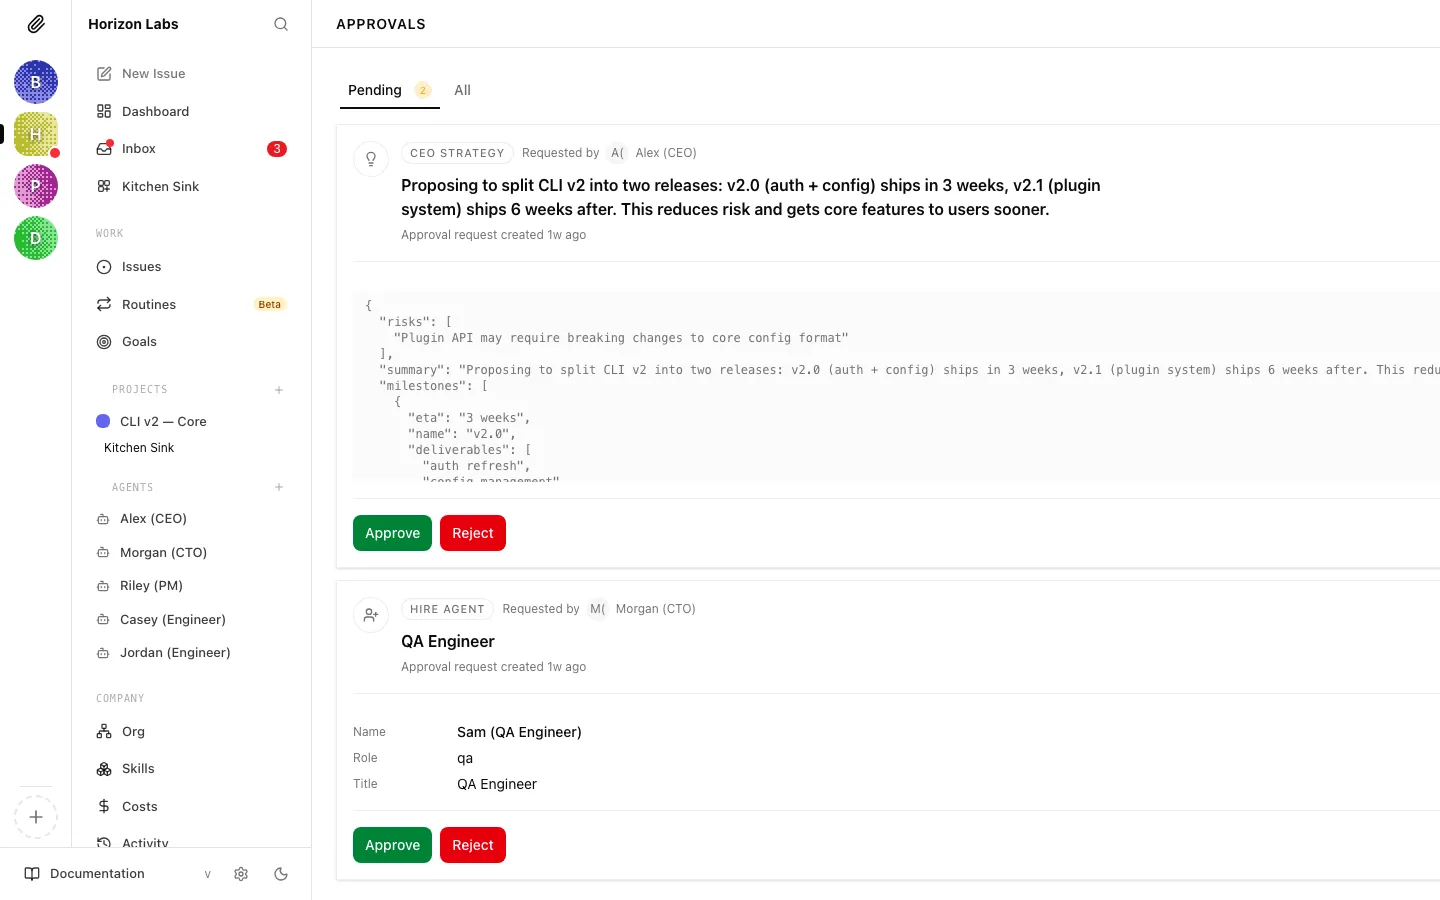Open the green D workspace avatar
Image resolution: width=1440 pixels, height=900 pixels.
pos(36,238)
